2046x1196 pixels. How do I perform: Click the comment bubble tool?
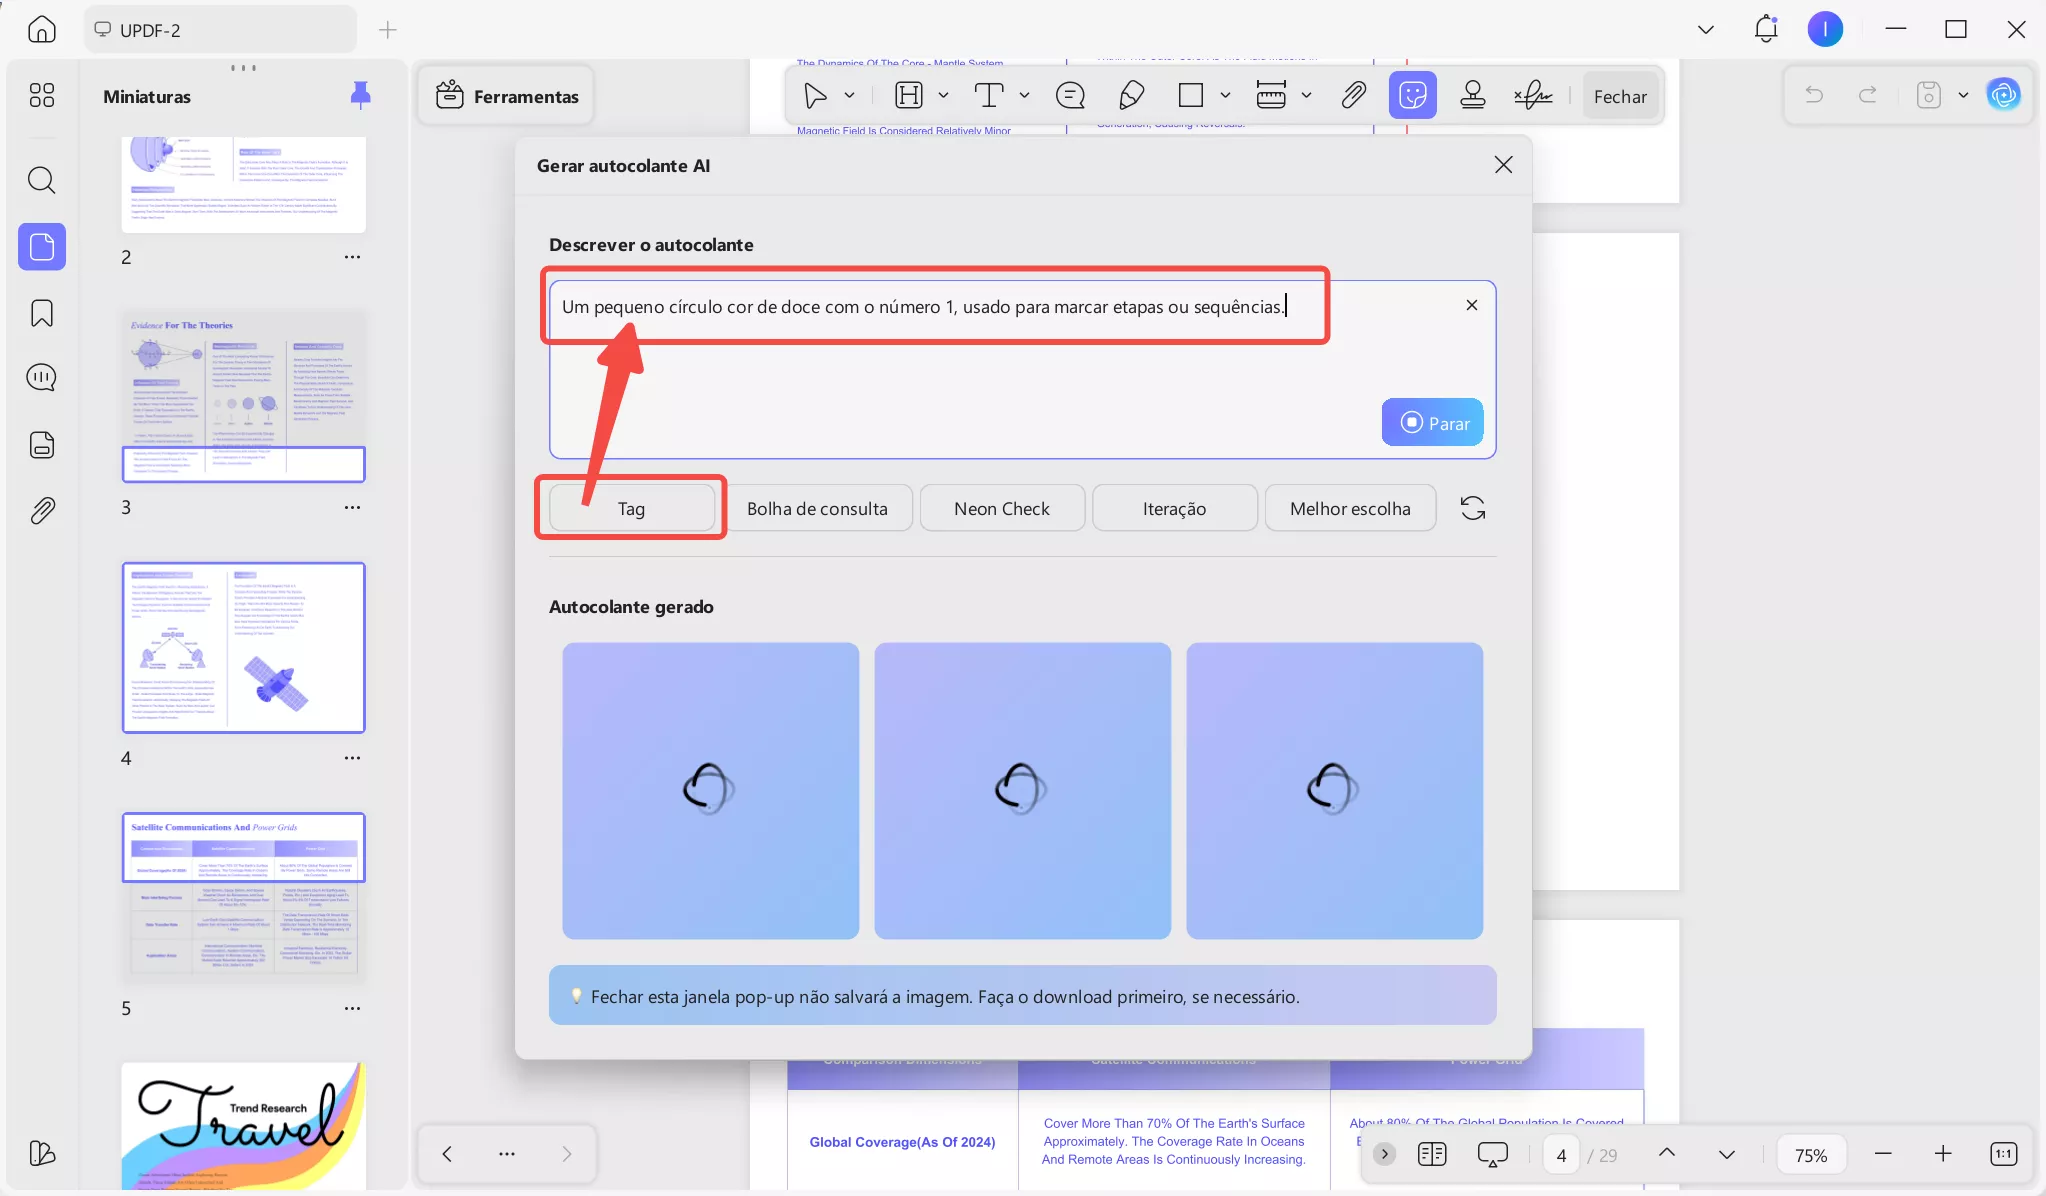coord(1070,96)
